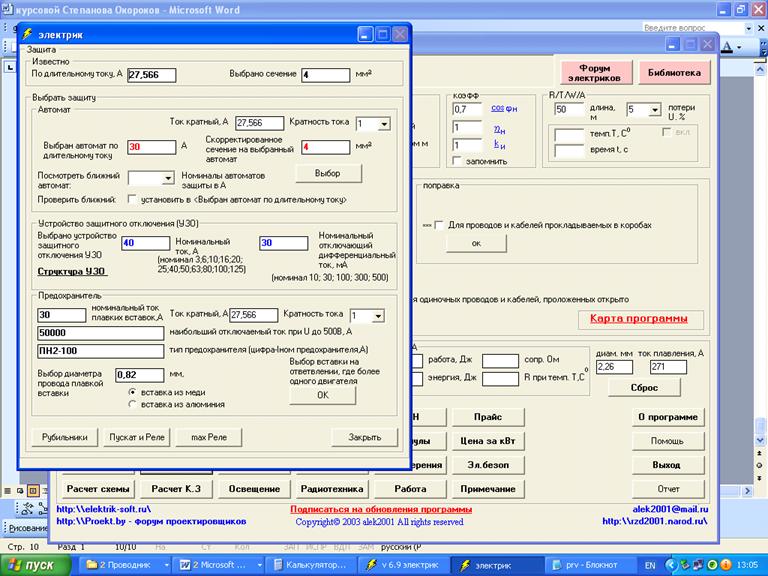Click the font color A icon in Word
This screenshot has height=576, width=768.
coord(737,47)
